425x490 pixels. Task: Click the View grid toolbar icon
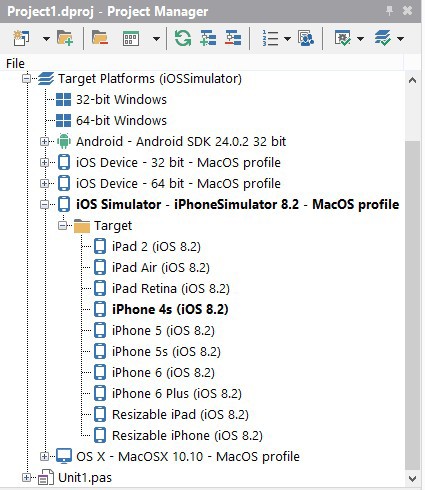(131, 39)
